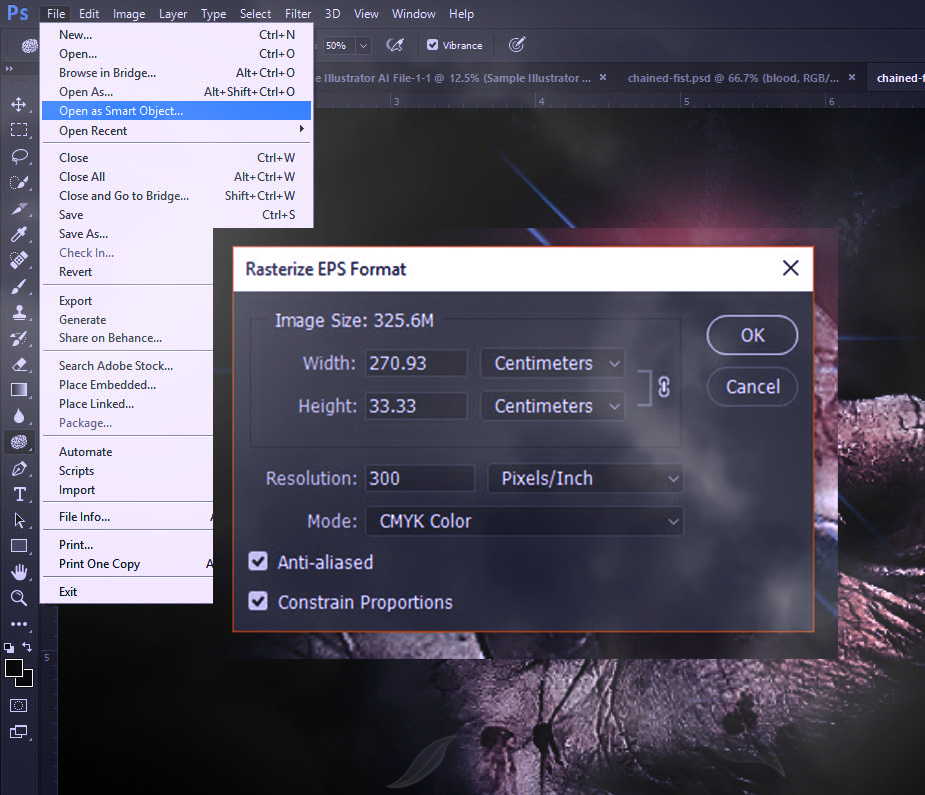Image resolution: width=925 pixels, height=795 pixels.
Task: Select the Lasso tool
Action: point(19,157)
